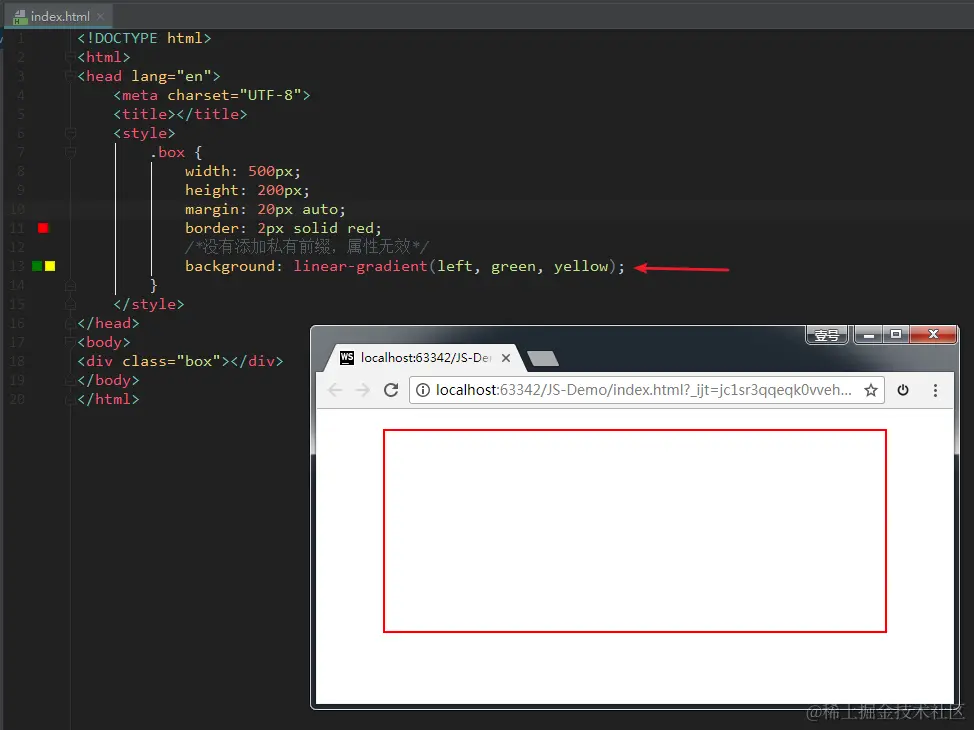Click the 壹号 profile button in browser
The height and width of the screenshot is (730, 974).
tap(827, 335)
